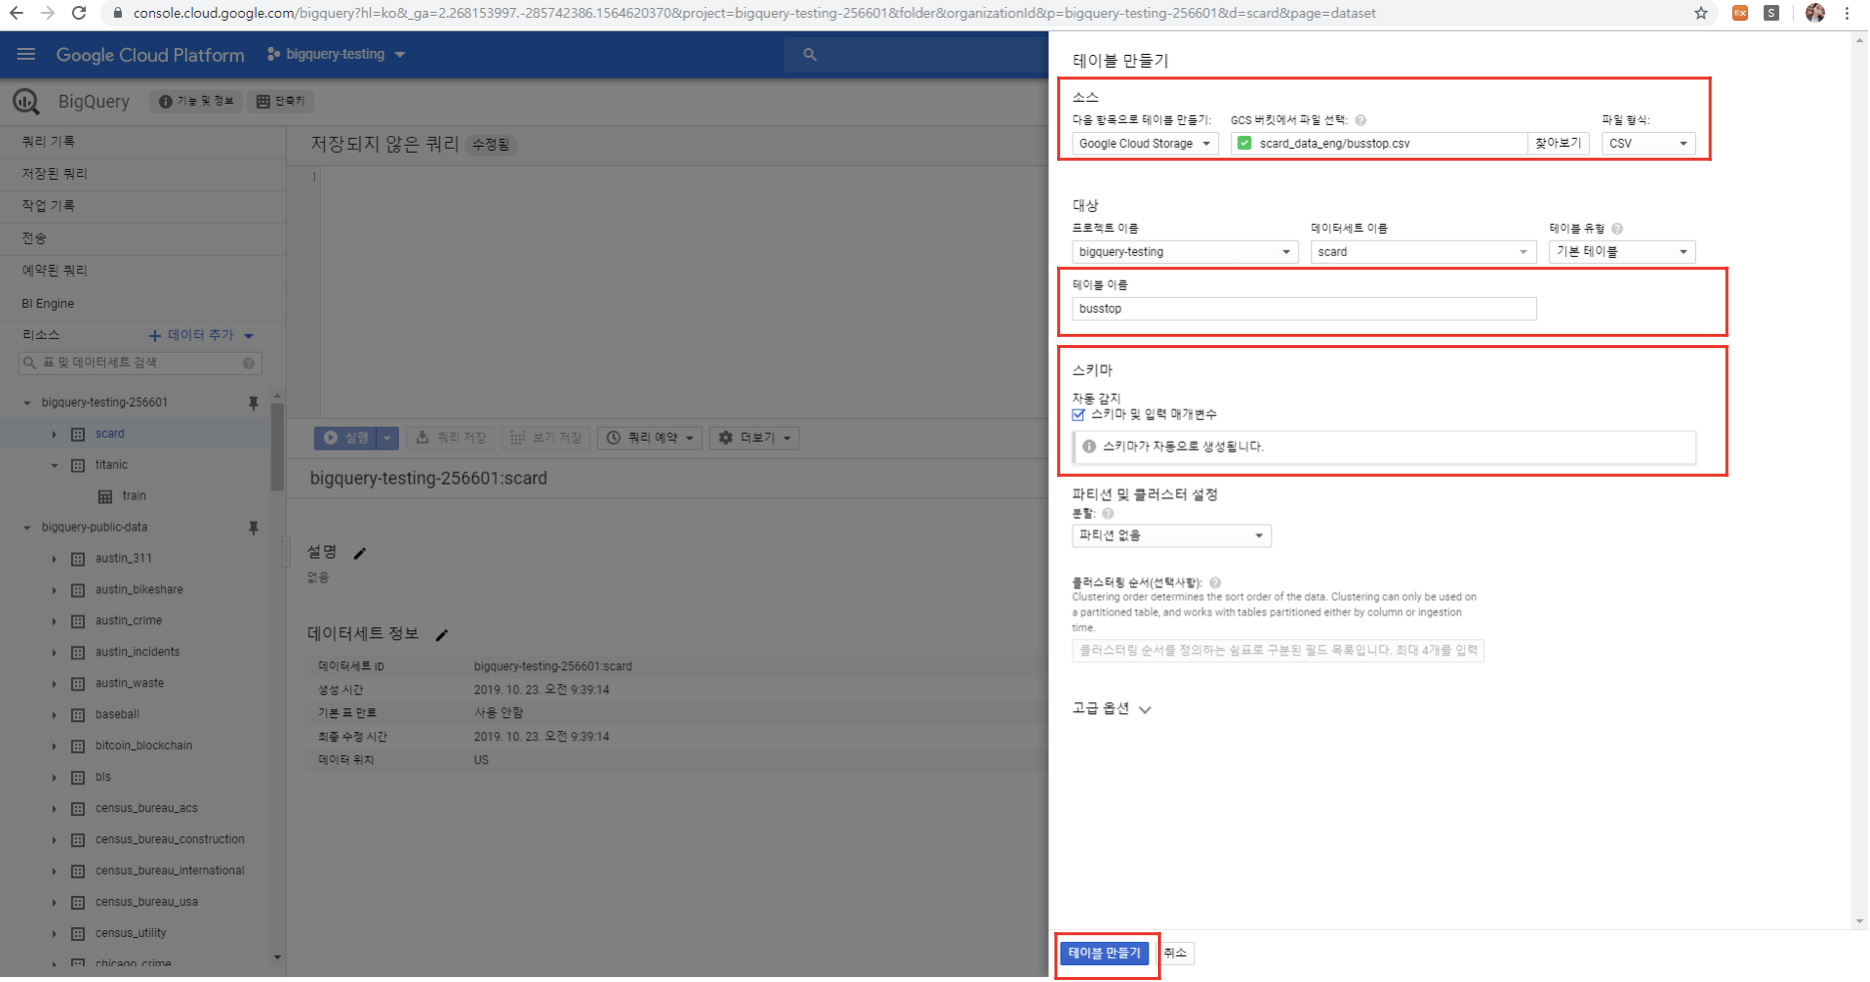Open the partitioning dropdown
The width and height of the screenshot is (1870, 982).
[x=1171, y=536]
